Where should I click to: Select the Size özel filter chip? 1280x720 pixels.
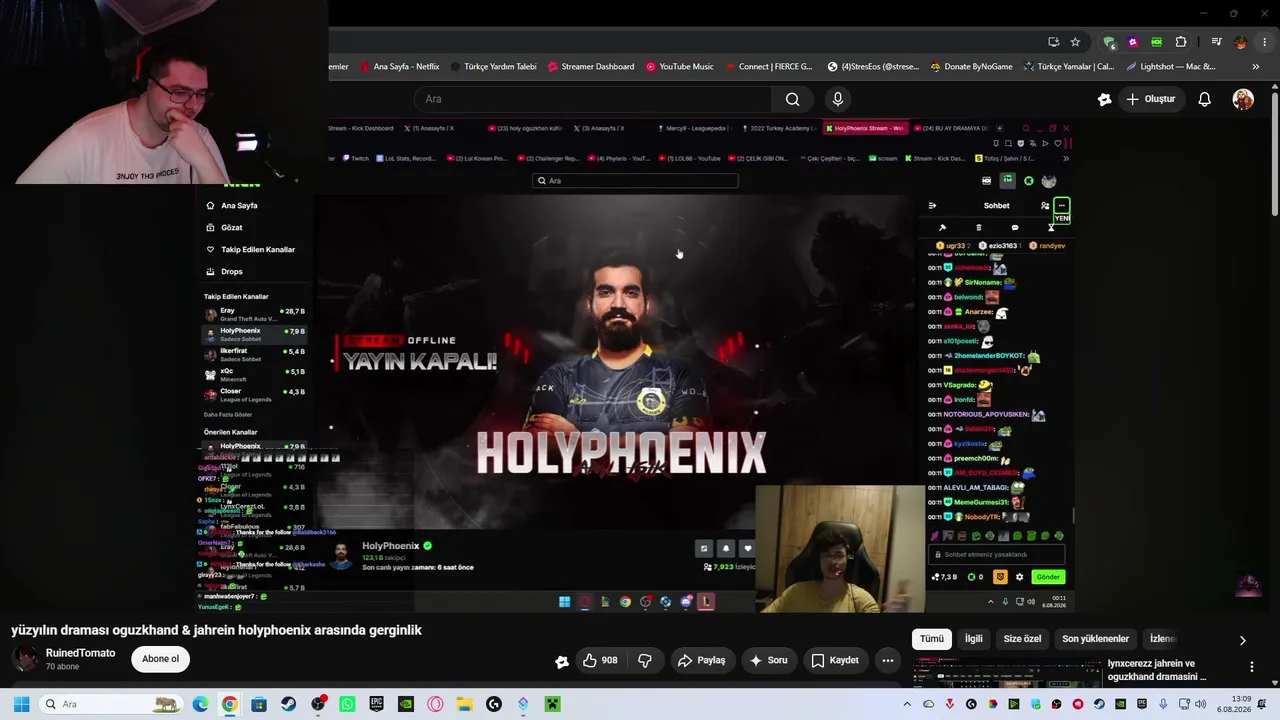pyautogui.click(x=1022, y=639)
